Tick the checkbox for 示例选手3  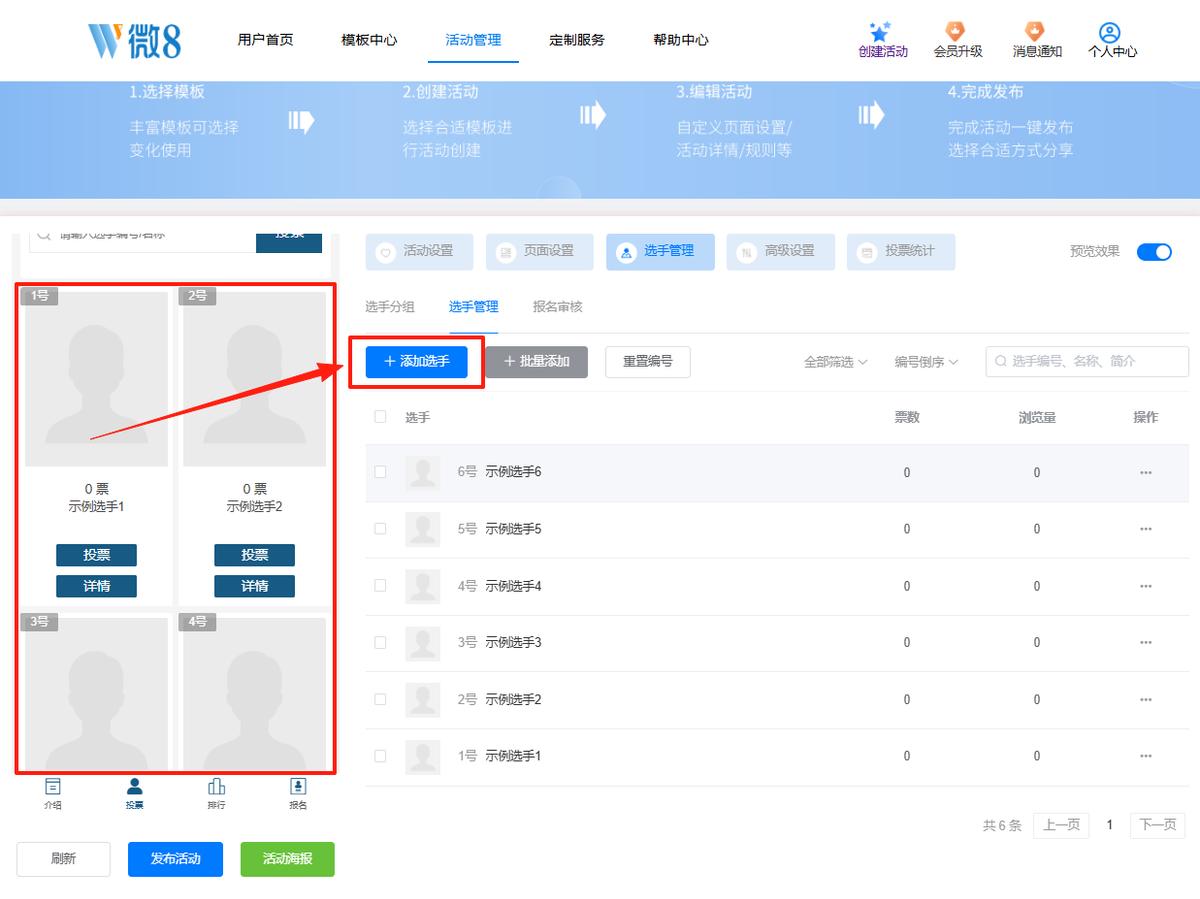[380, 642]
